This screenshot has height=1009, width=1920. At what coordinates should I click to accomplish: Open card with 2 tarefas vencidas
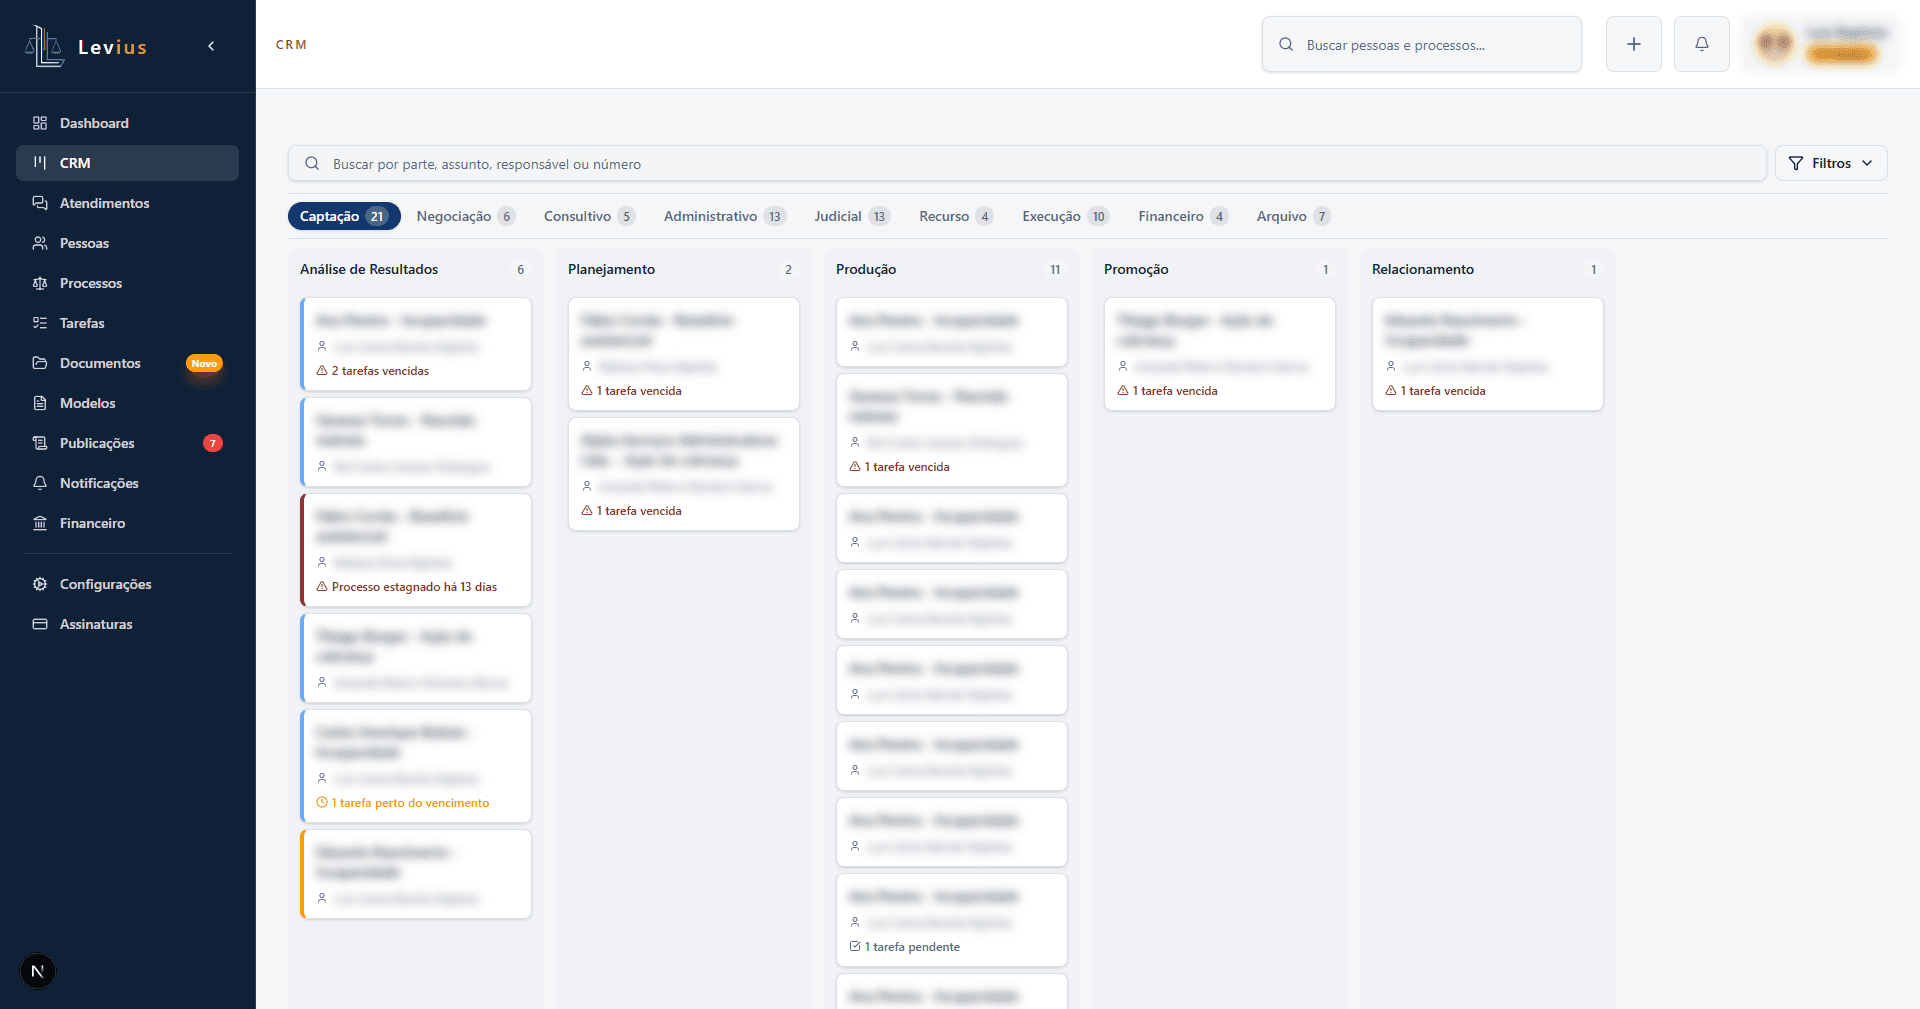coord(416,344)
